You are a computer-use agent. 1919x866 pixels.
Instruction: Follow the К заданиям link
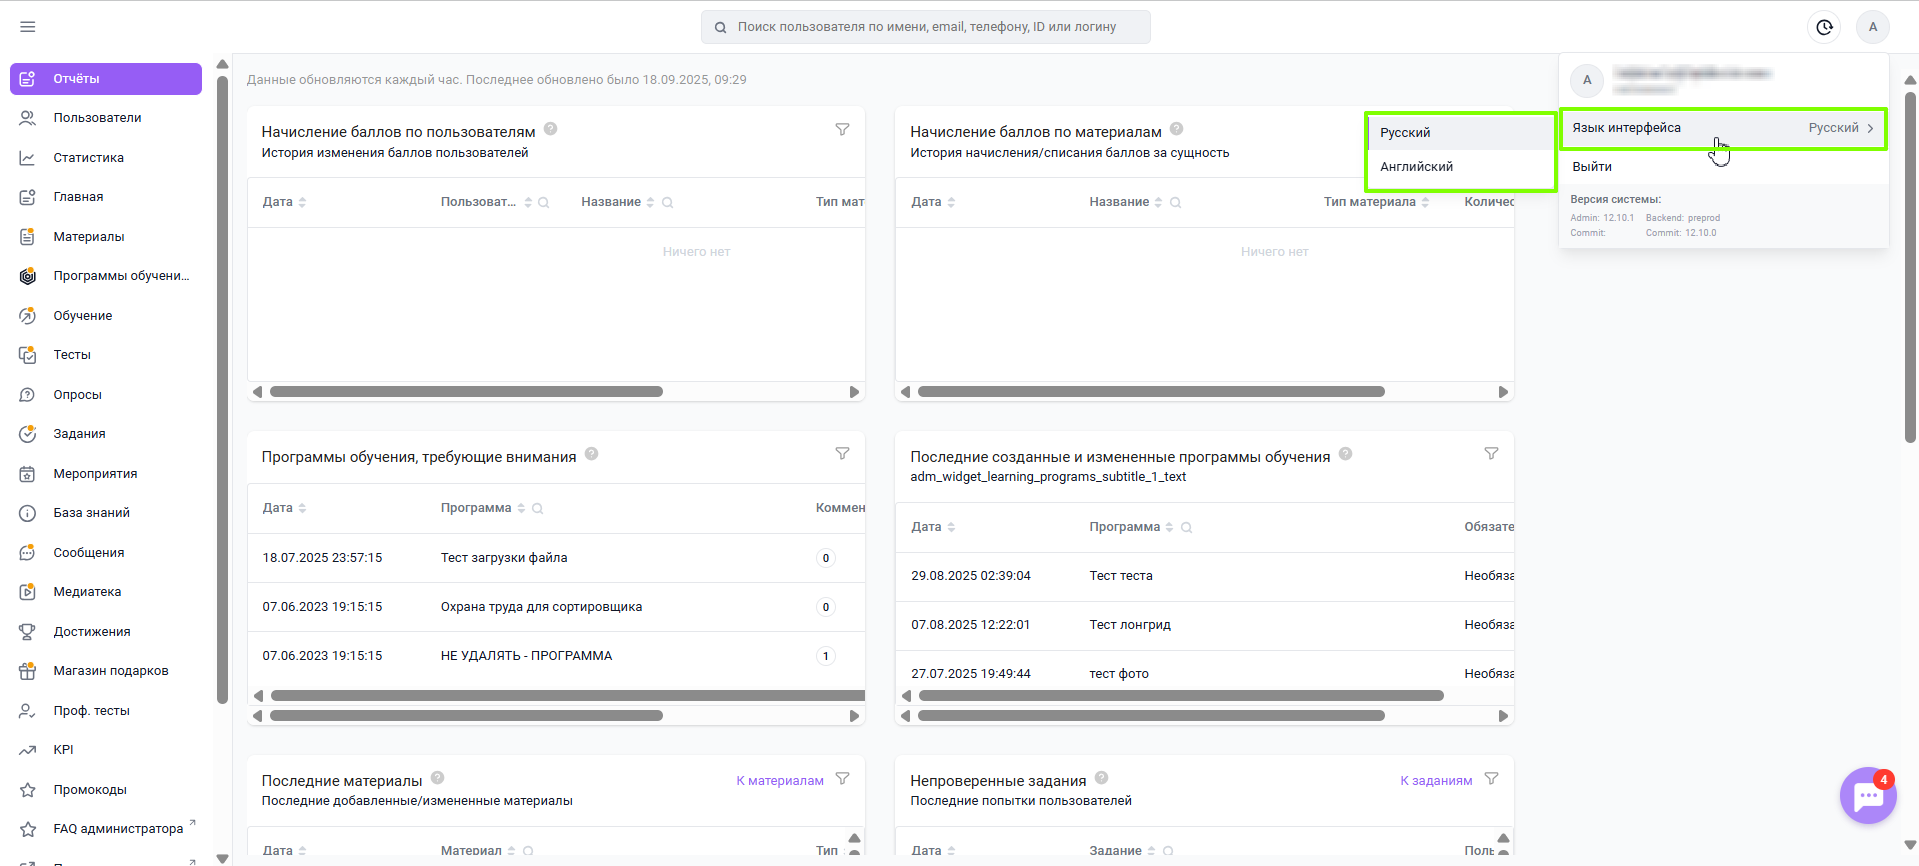(x=1436, y=781)
